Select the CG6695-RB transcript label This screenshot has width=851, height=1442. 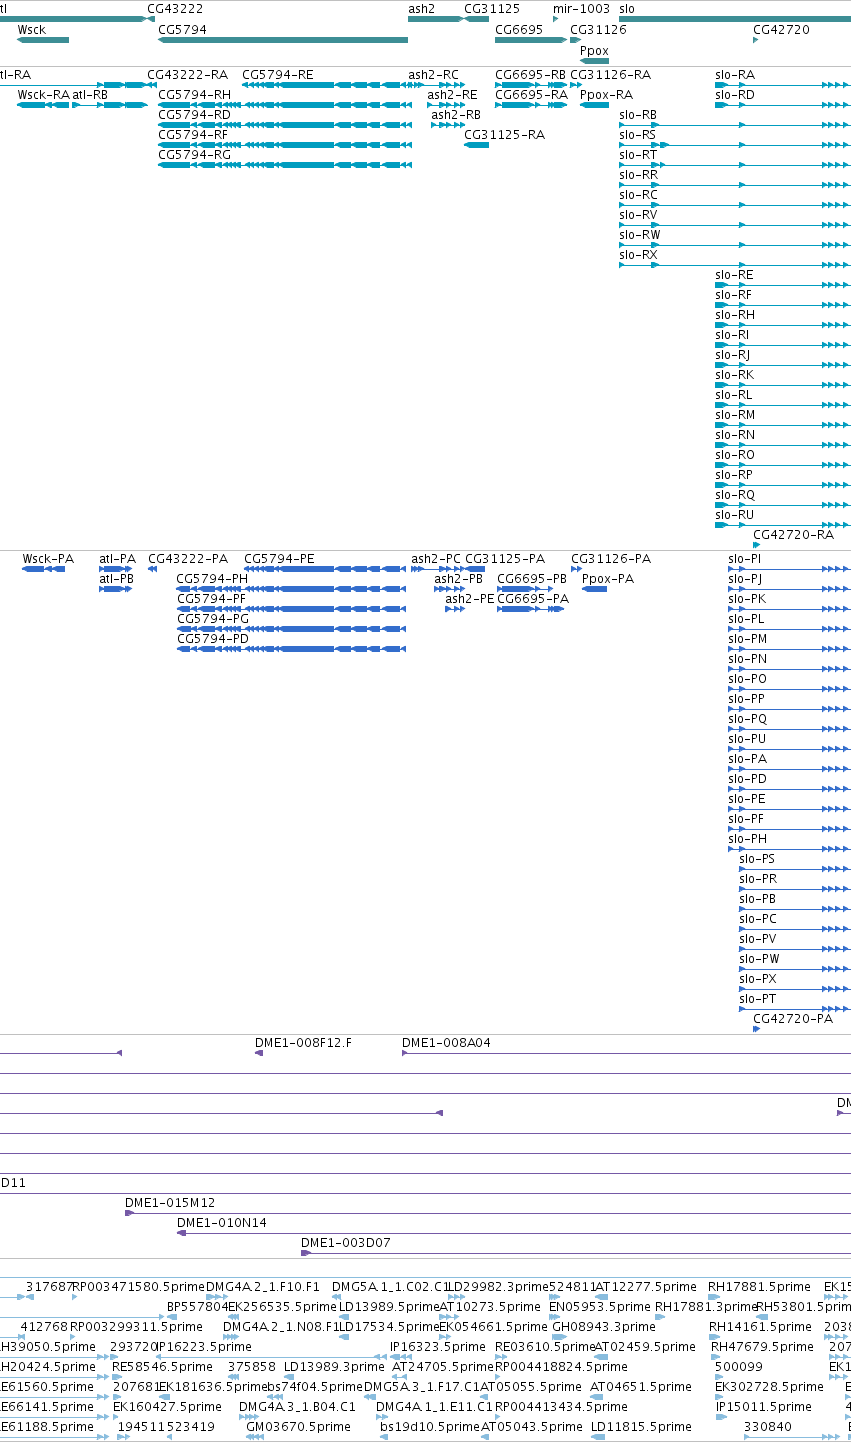pos(530,75)
